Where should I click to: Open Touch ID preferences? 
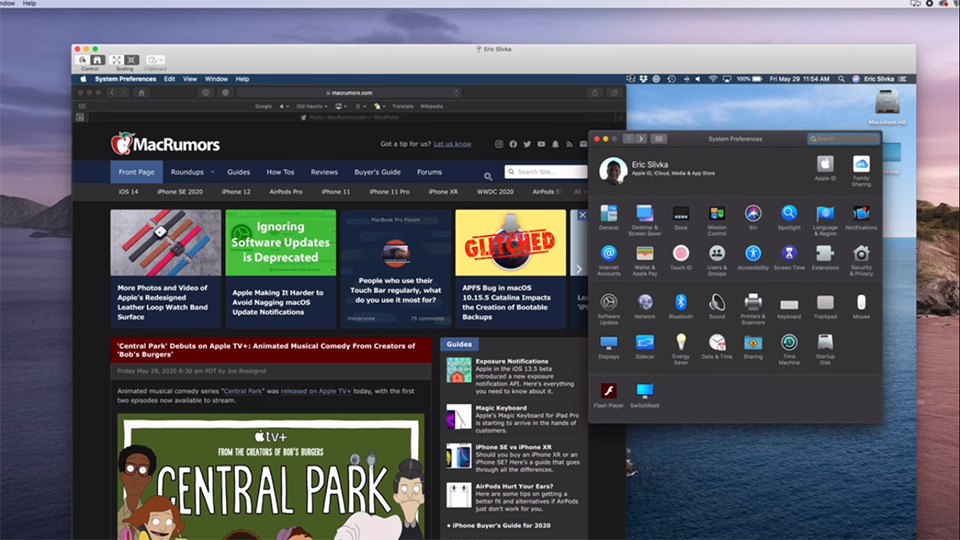click(x=681, y=257)
